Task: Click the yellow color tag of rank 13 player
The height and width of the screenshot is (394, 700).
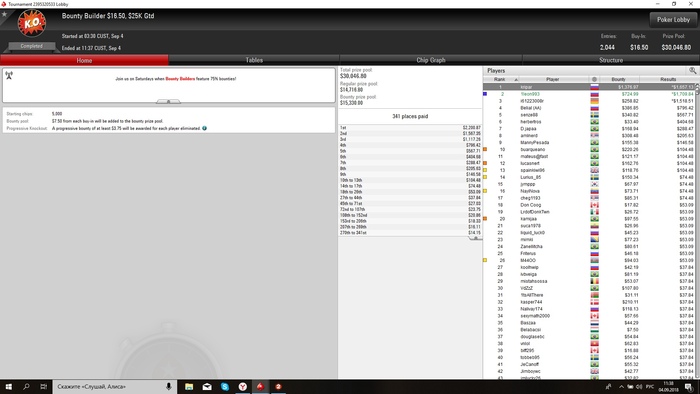Action: [x=485, y=170]
